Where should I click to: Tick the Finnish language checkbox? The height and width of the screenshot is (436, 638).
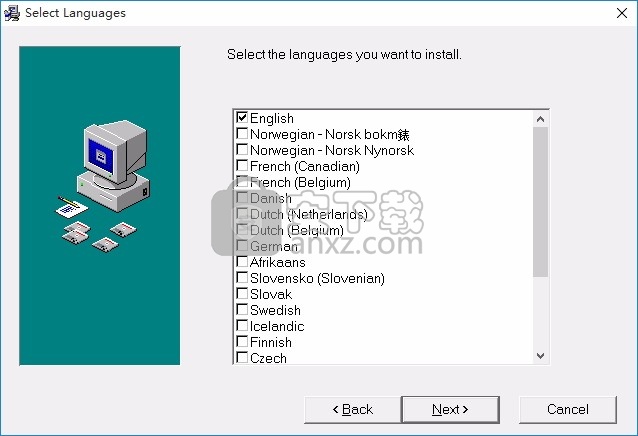242,341
